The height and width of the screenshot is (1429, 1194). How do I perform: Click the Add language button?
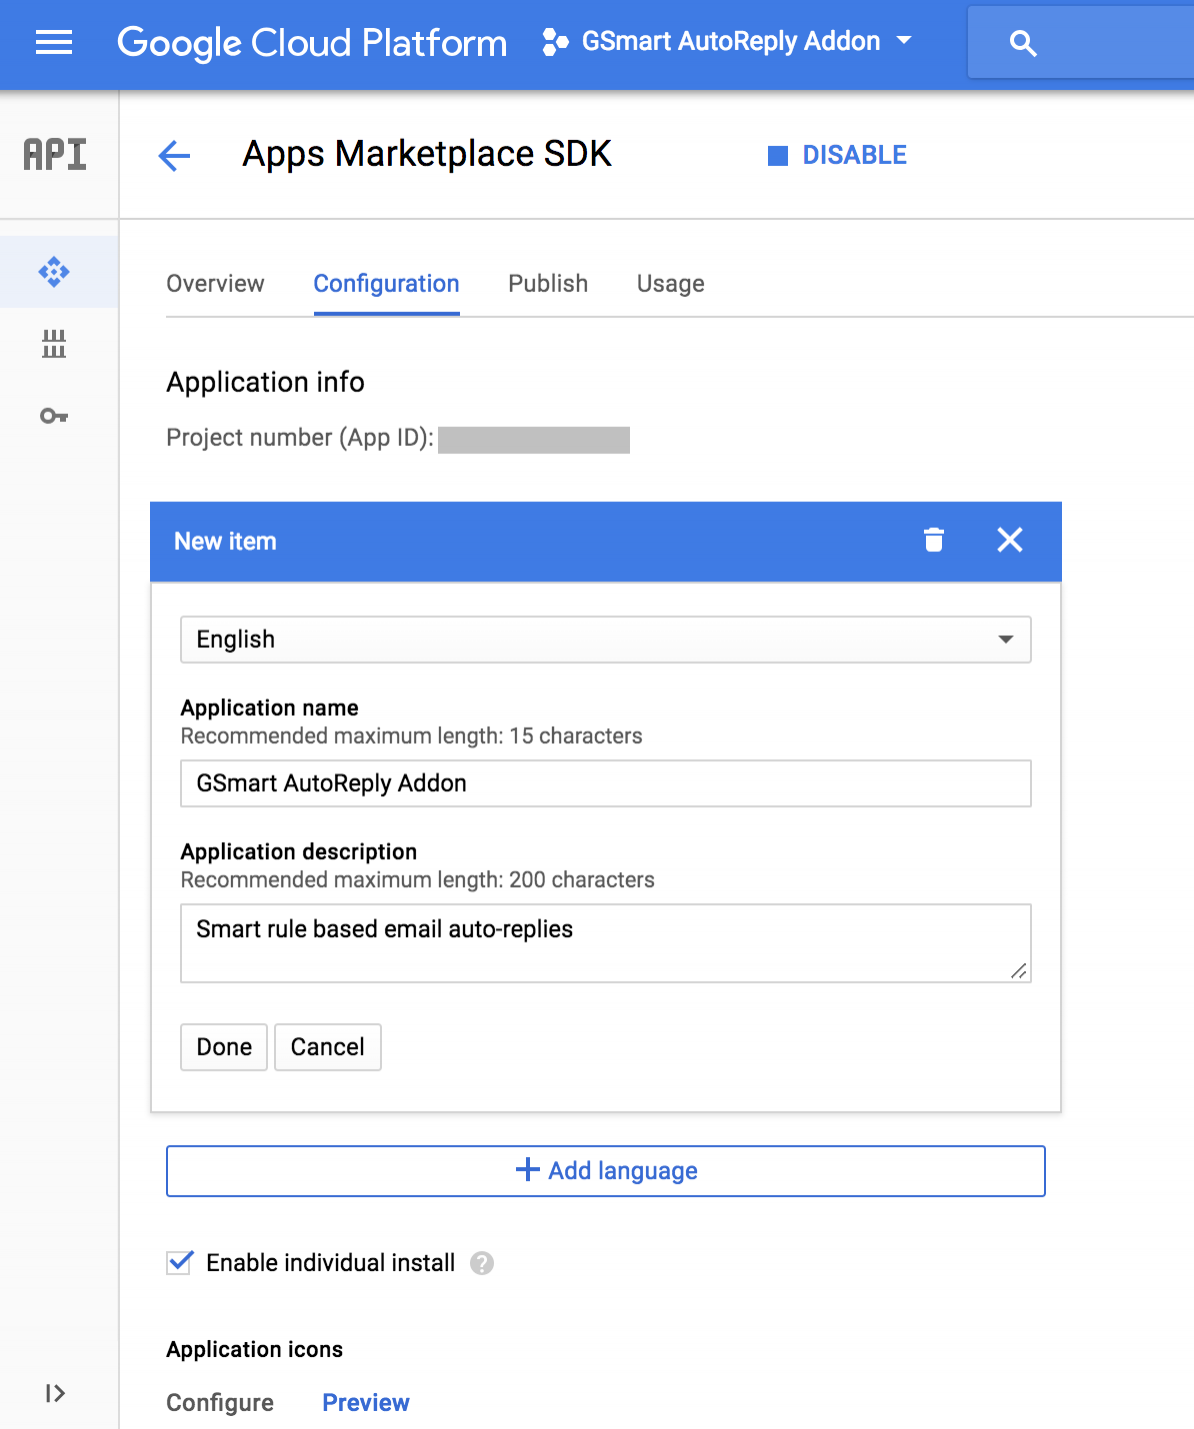[x=606, y=1171]
